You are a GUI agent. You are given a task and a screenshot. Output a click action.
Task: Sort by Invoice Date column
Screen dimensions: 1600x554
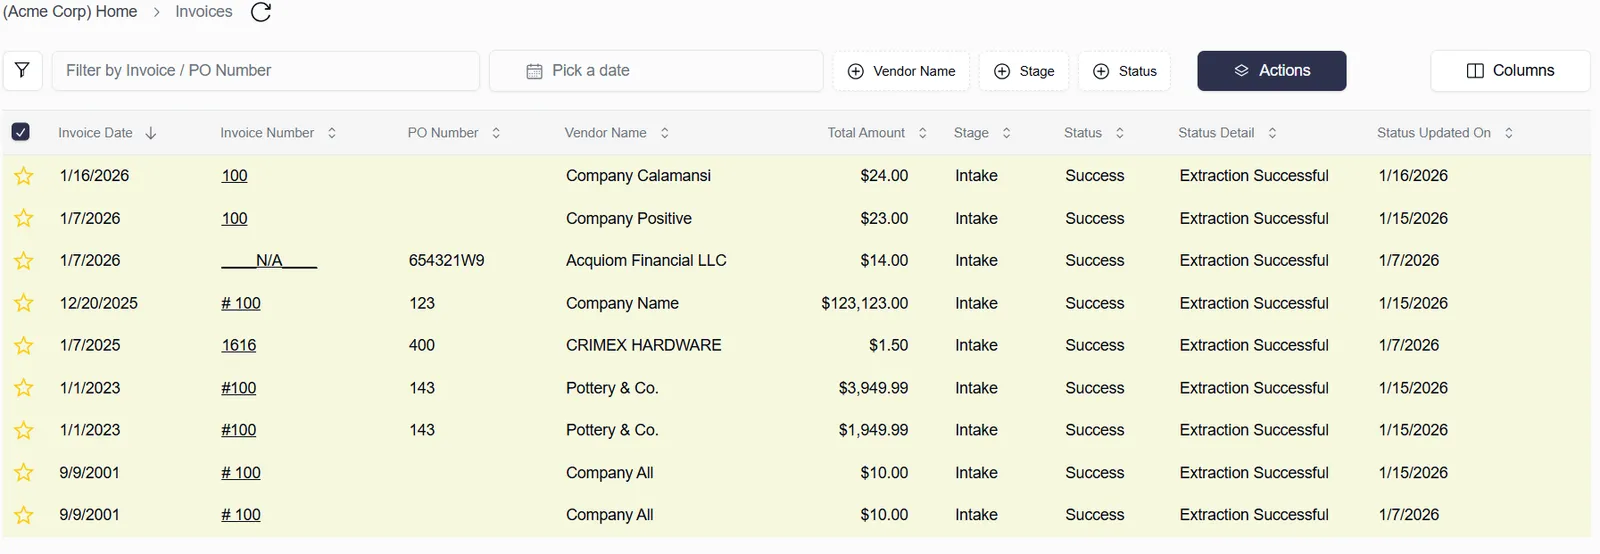point(107,133)
